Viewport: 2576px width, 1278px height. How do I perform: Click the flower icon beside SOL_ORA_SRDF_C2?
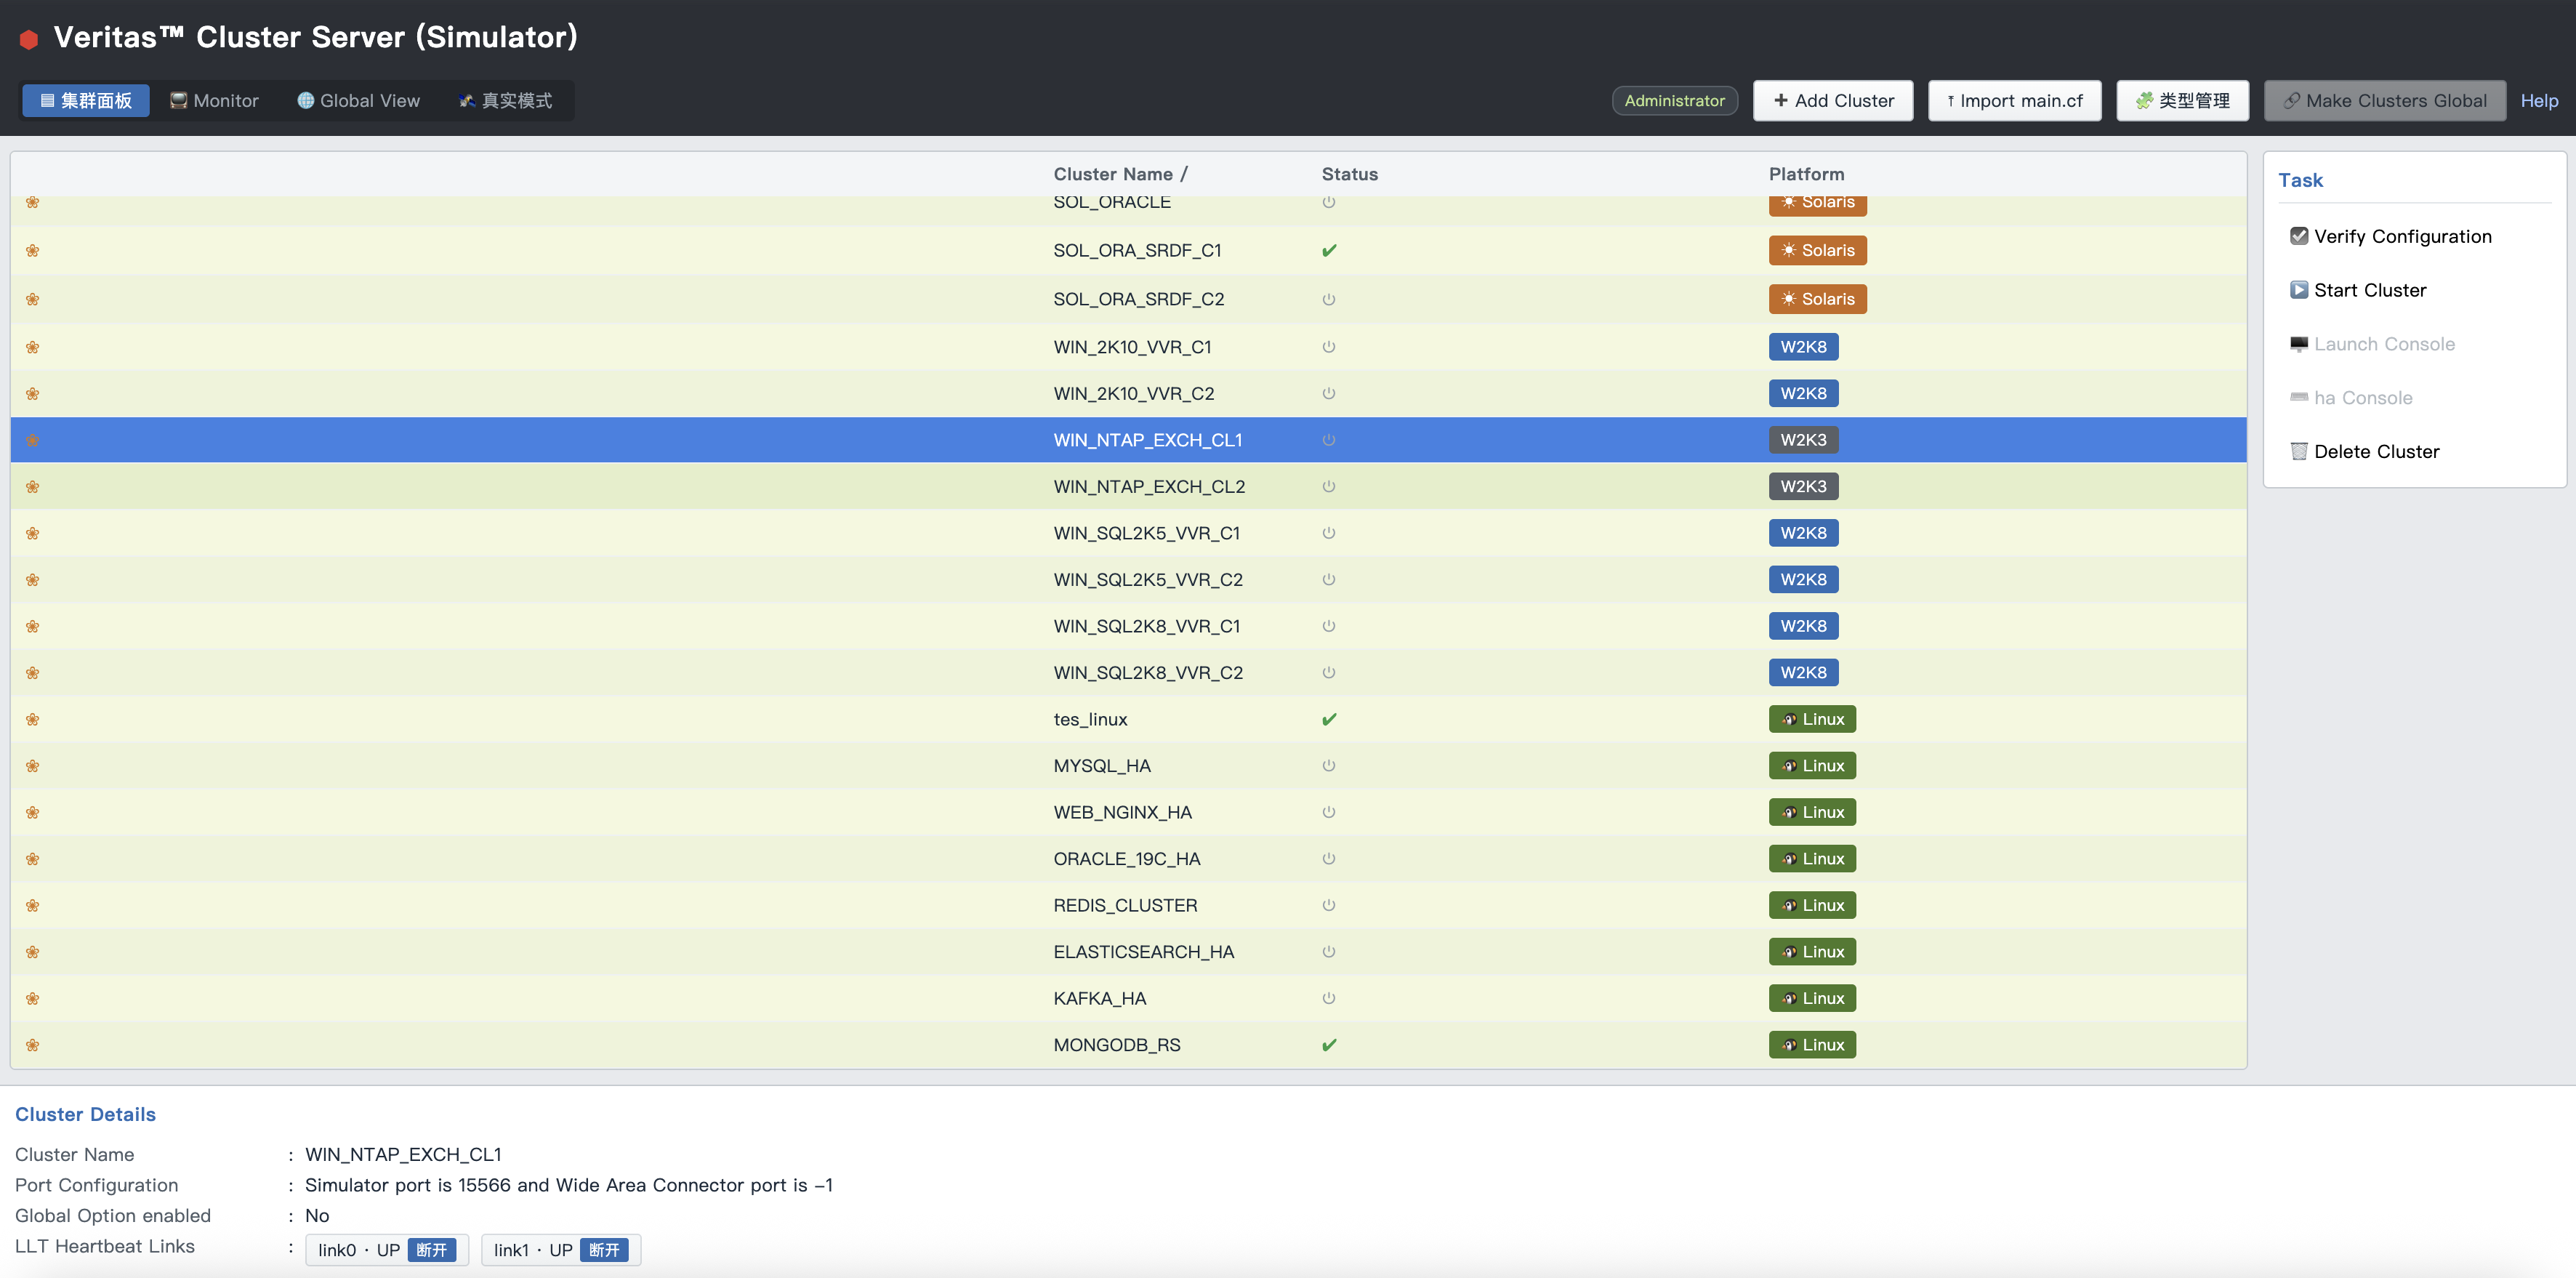pyautogui.click(x=33, y=299)
